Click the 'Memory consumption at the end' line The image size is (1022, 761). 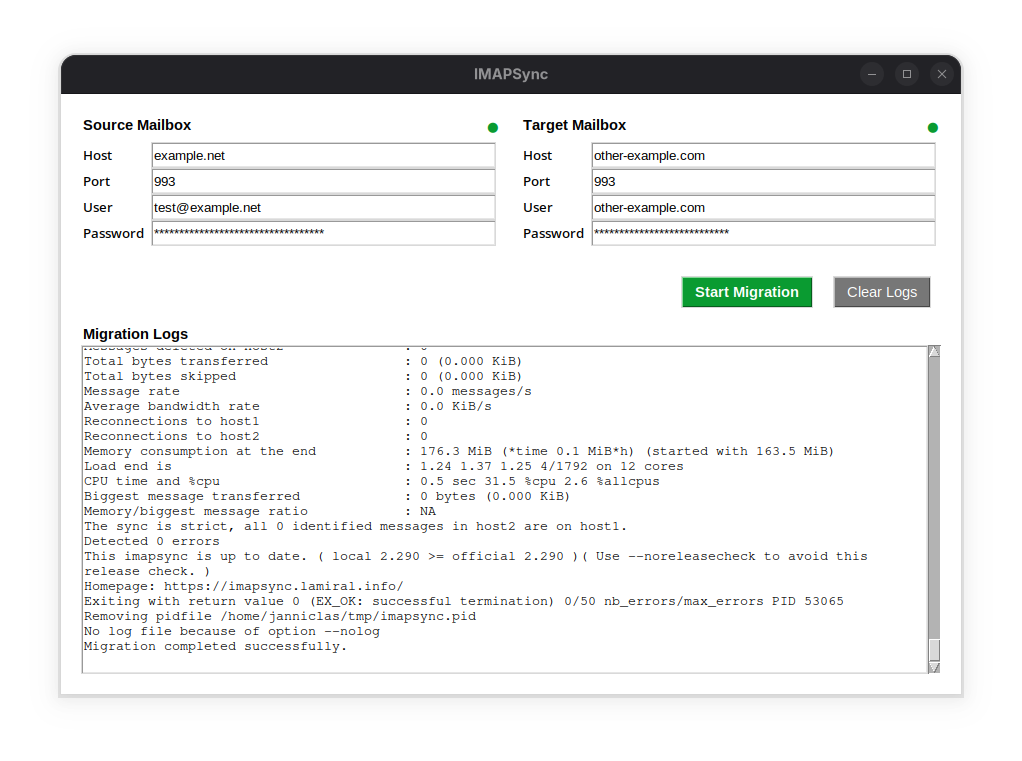click(459, 452)
